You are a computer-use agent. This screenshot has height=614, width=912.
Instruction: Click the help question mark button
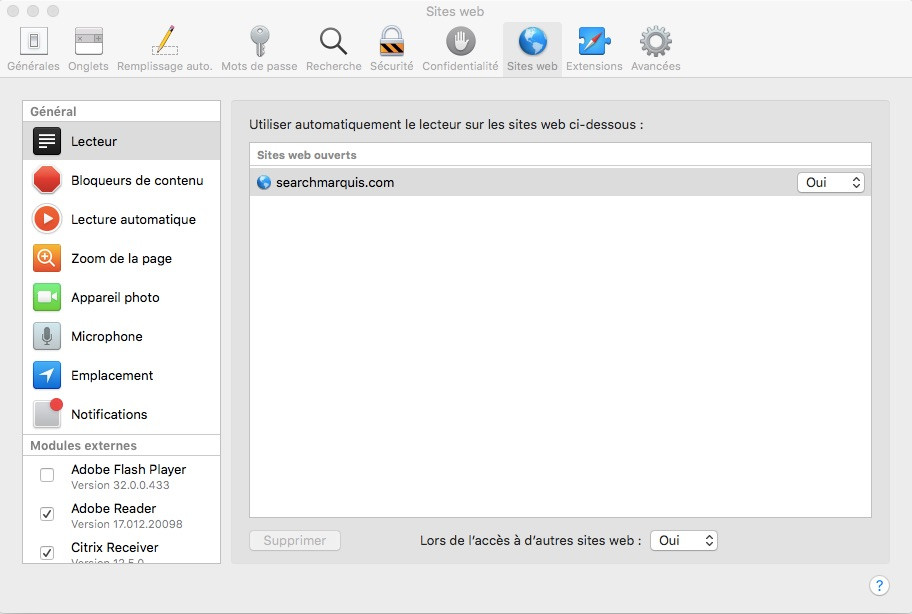pyautogui.click(x=879, y=585)
